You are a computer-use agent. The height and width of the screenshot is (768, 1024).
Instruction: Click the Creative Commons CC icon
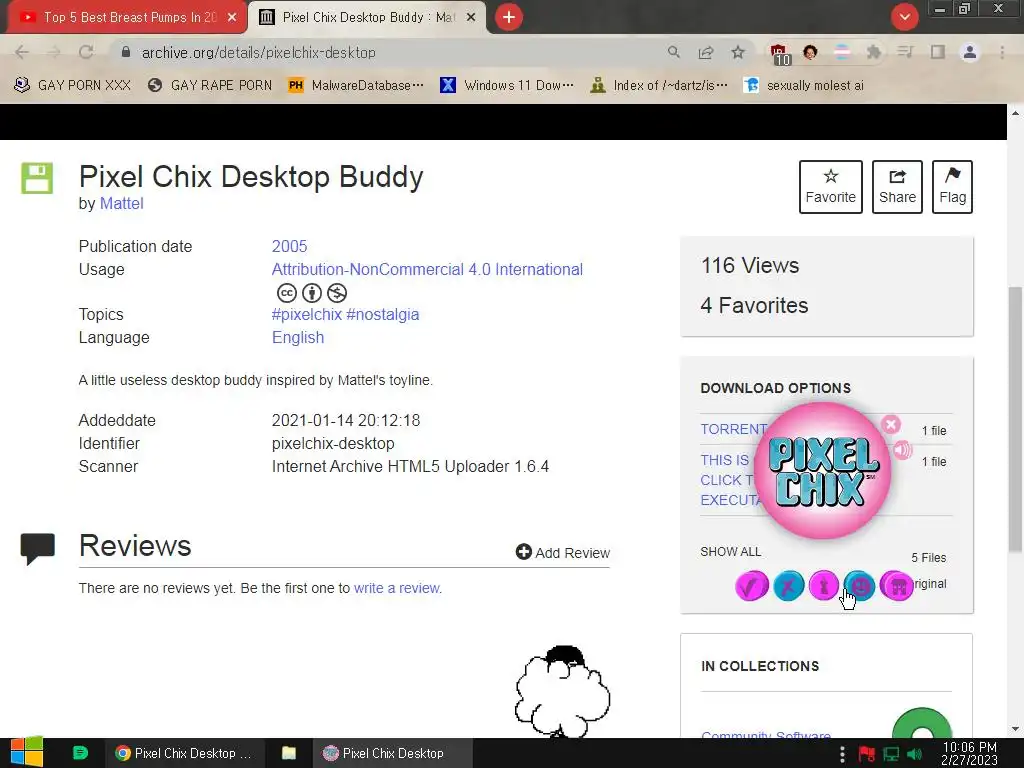coord(287,293)
